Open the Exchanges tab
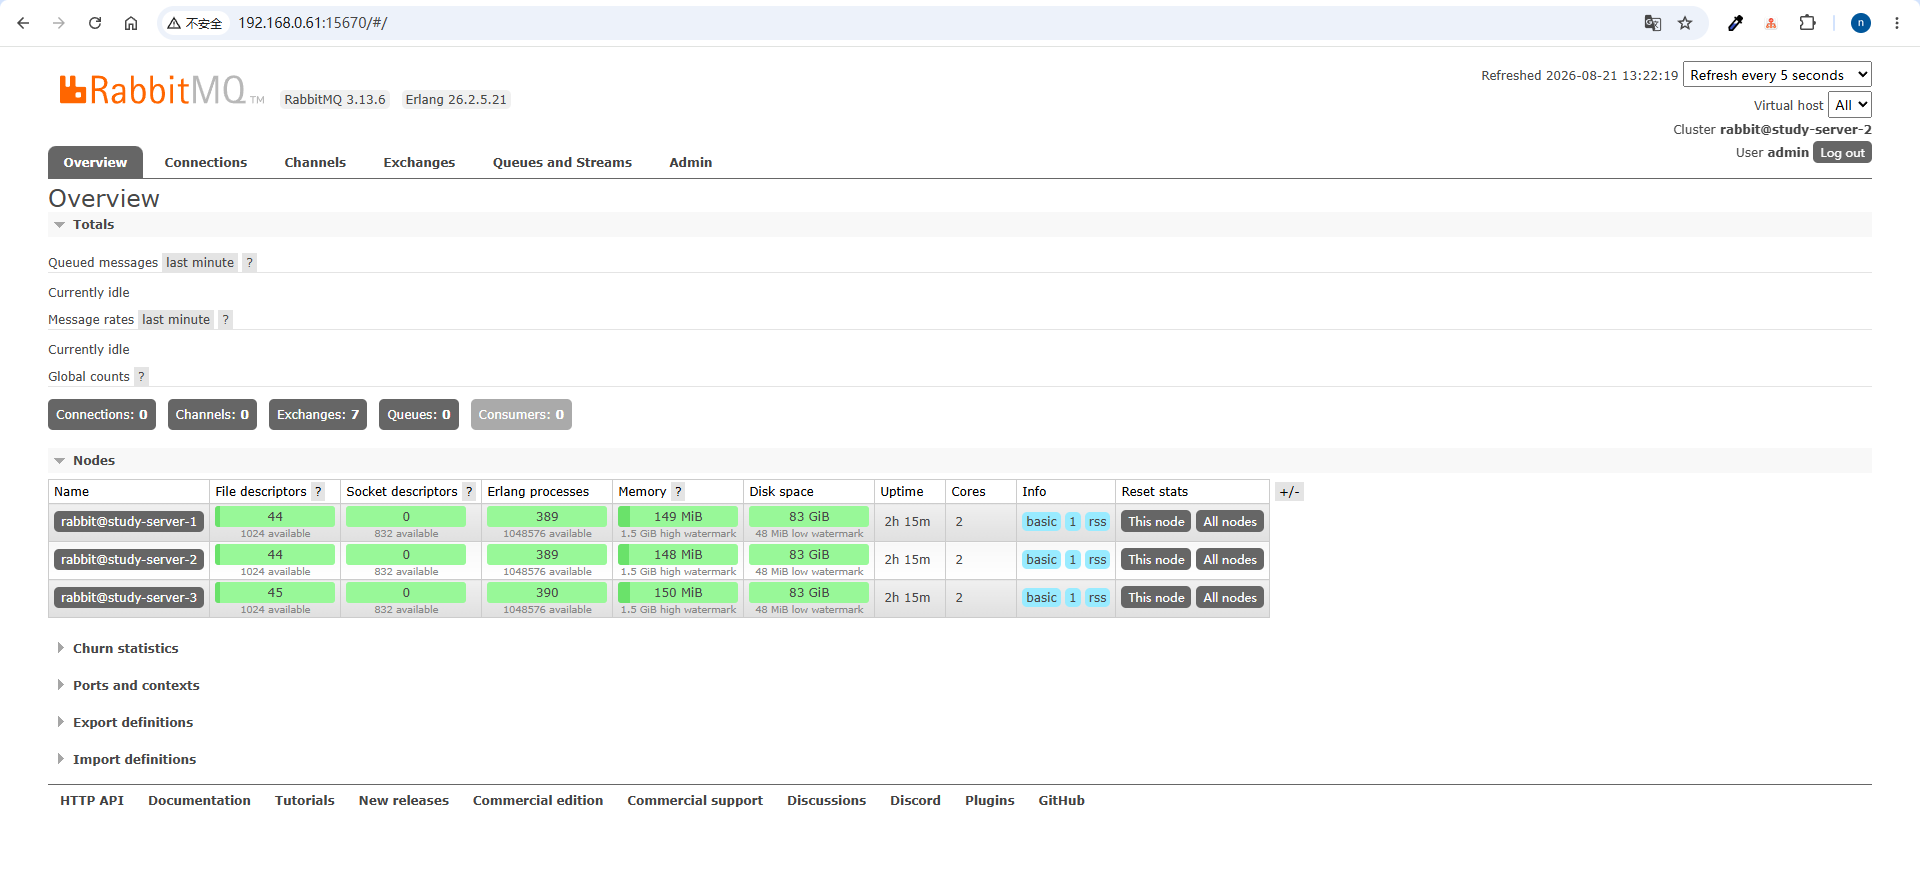The width and height of the screenshot is (1920, 870). (x=419, y=163)
